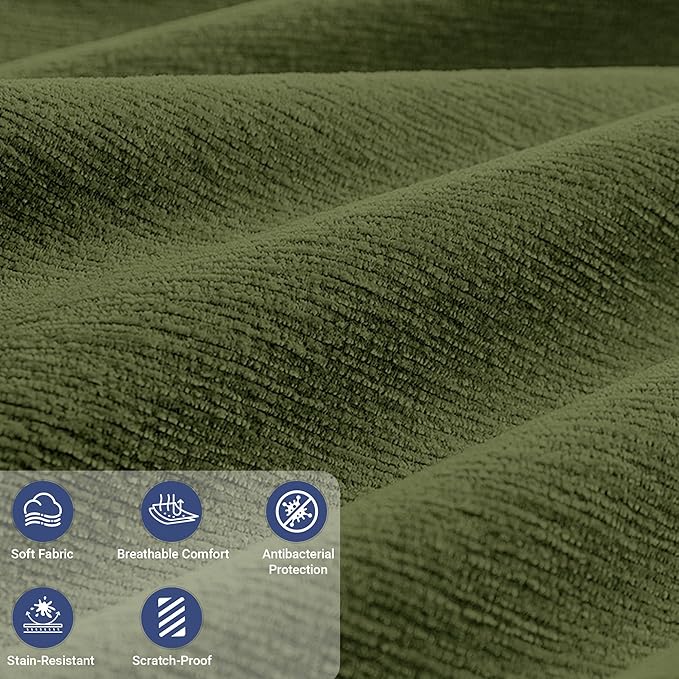The width and height of the screenshot is (679, 679).
Task: Select the 'Scratch-Proof' label text
Action: pyautogui.click(x=172, y=660)
